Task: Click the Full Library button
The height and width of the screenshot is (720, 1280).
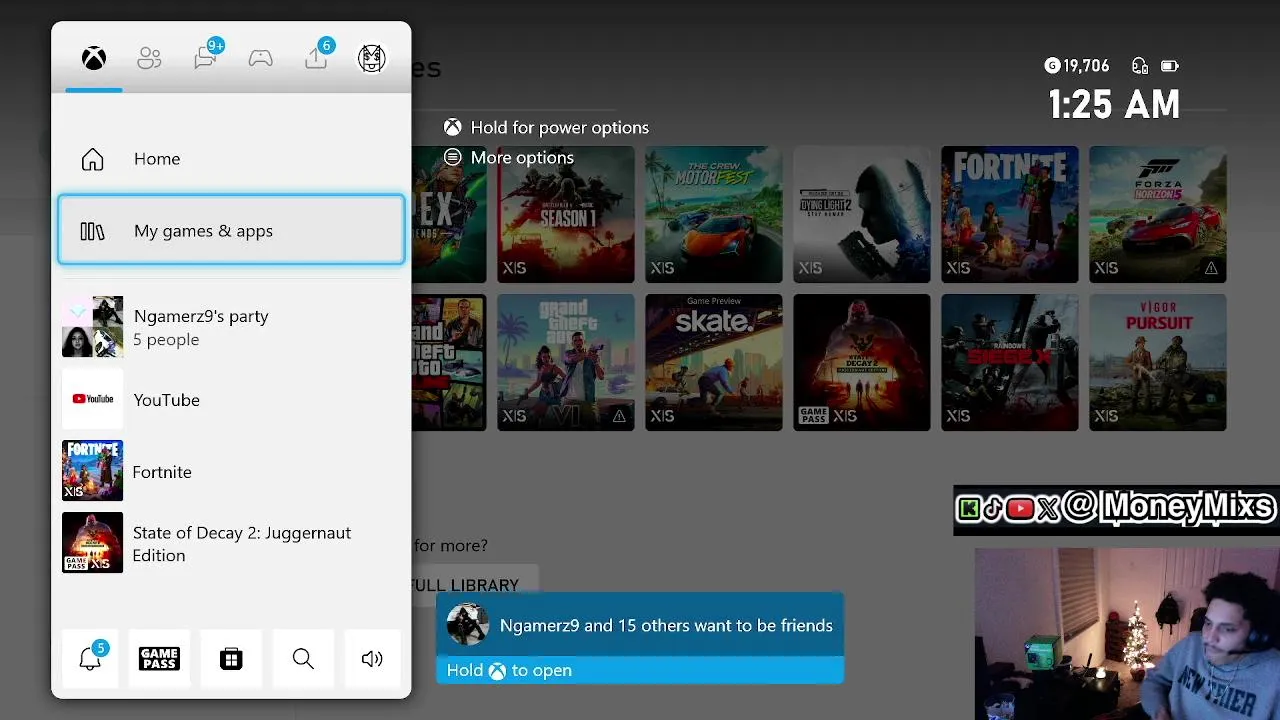Action: tap(475, 585)
